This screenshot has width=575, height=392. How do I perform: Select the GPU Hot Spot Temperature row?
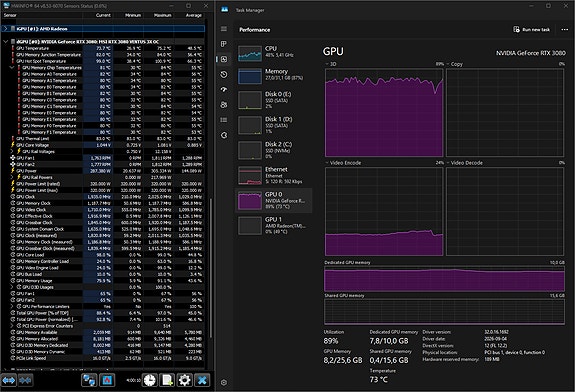pos(103,61)
